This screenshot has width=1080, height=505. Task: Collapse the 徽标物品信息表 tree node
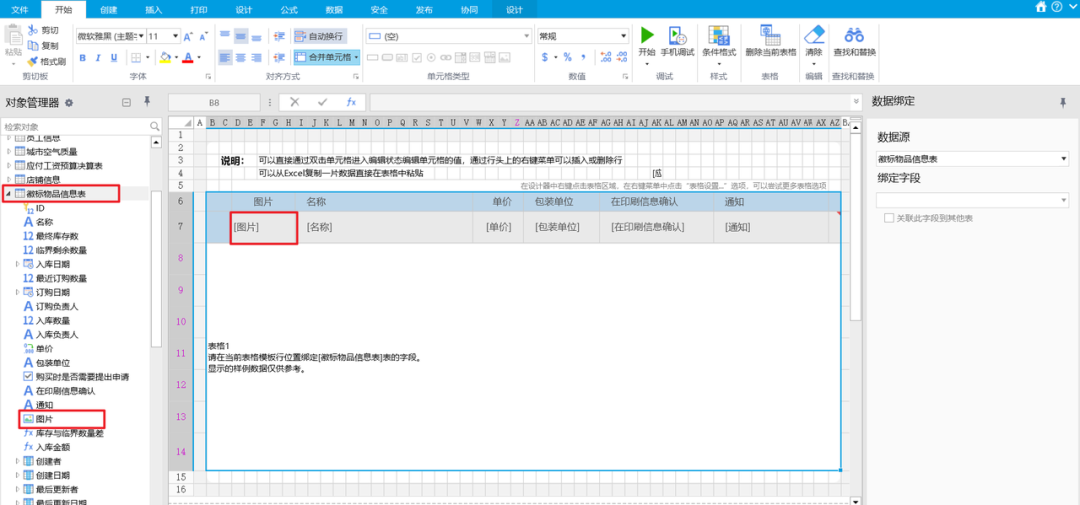[9, 194]
